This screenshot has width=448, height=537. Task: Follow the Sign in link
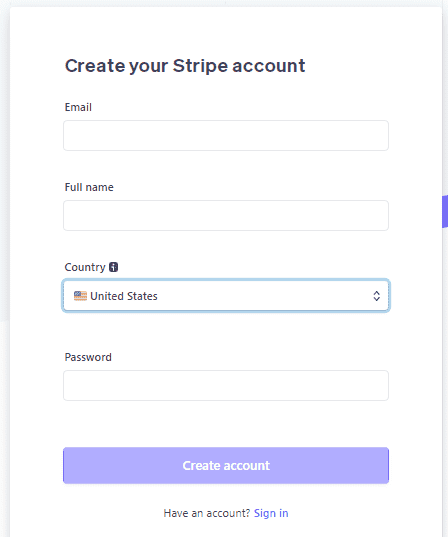(x=271, y=513)
